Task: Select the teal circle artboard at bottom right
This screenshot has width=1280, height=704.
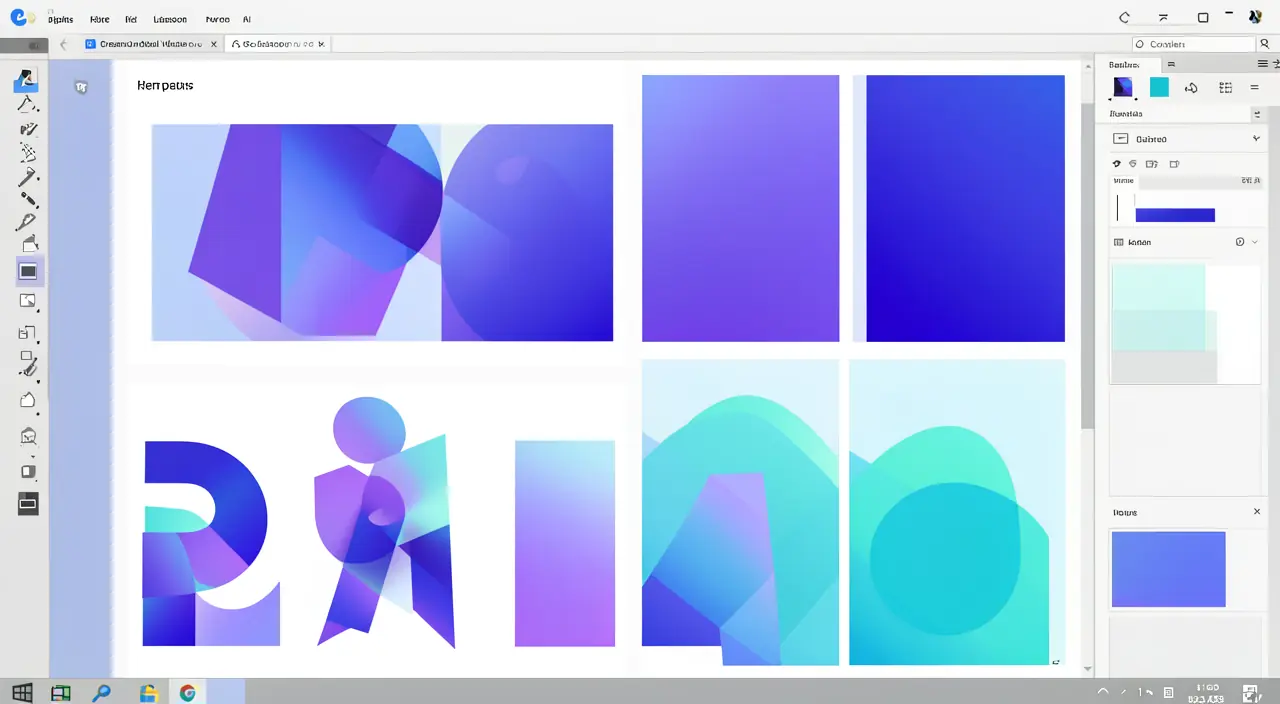Action: coord(957,512)
